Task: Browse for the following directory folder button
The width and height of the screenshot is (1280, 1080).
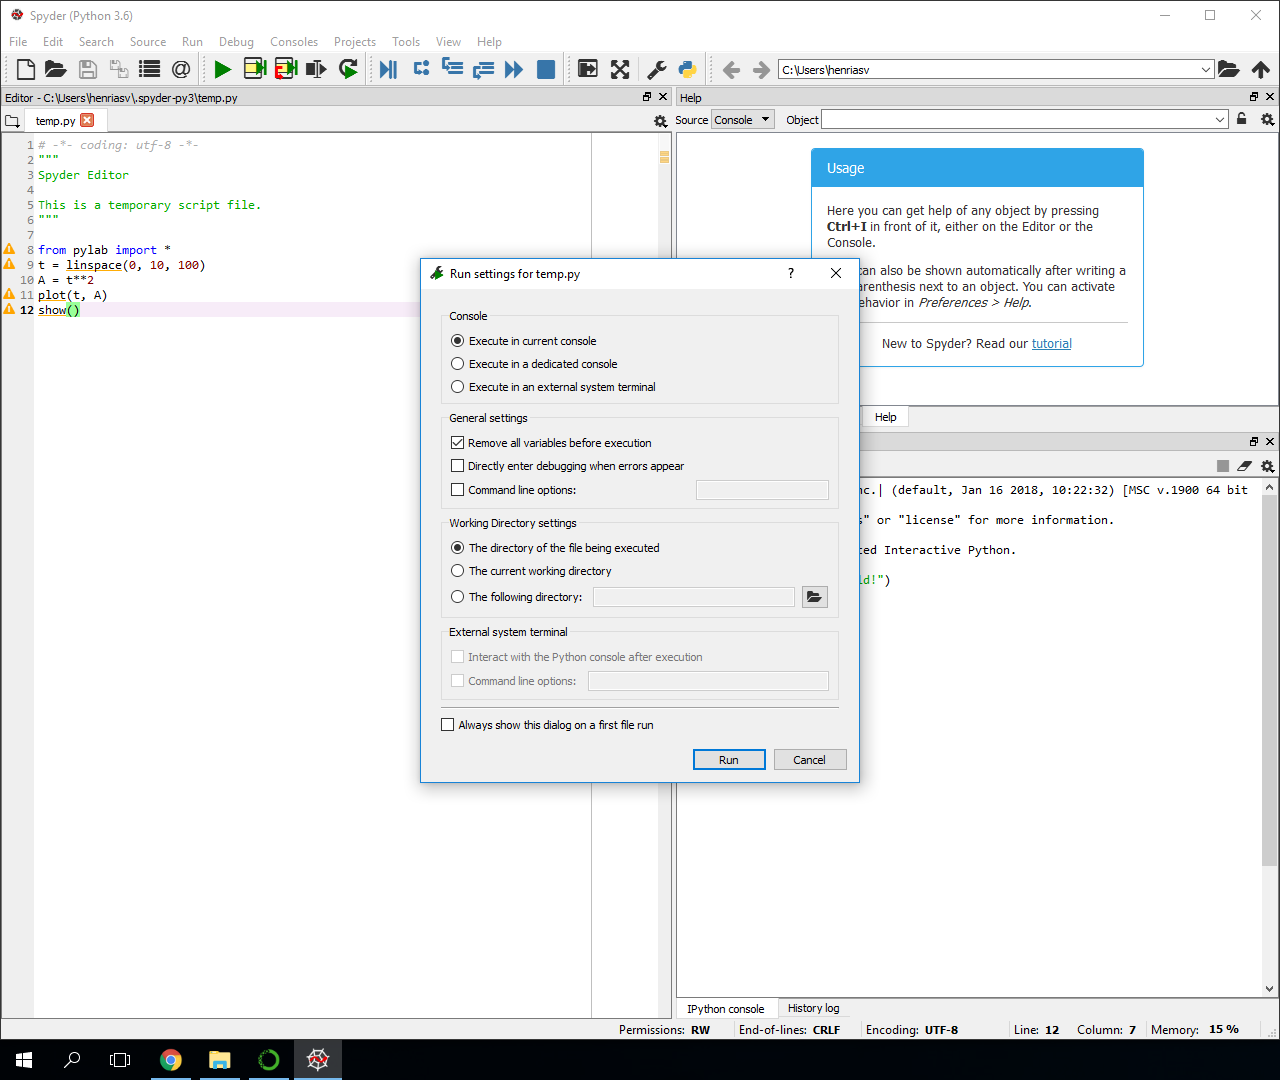Action: (x=815, y=597)
